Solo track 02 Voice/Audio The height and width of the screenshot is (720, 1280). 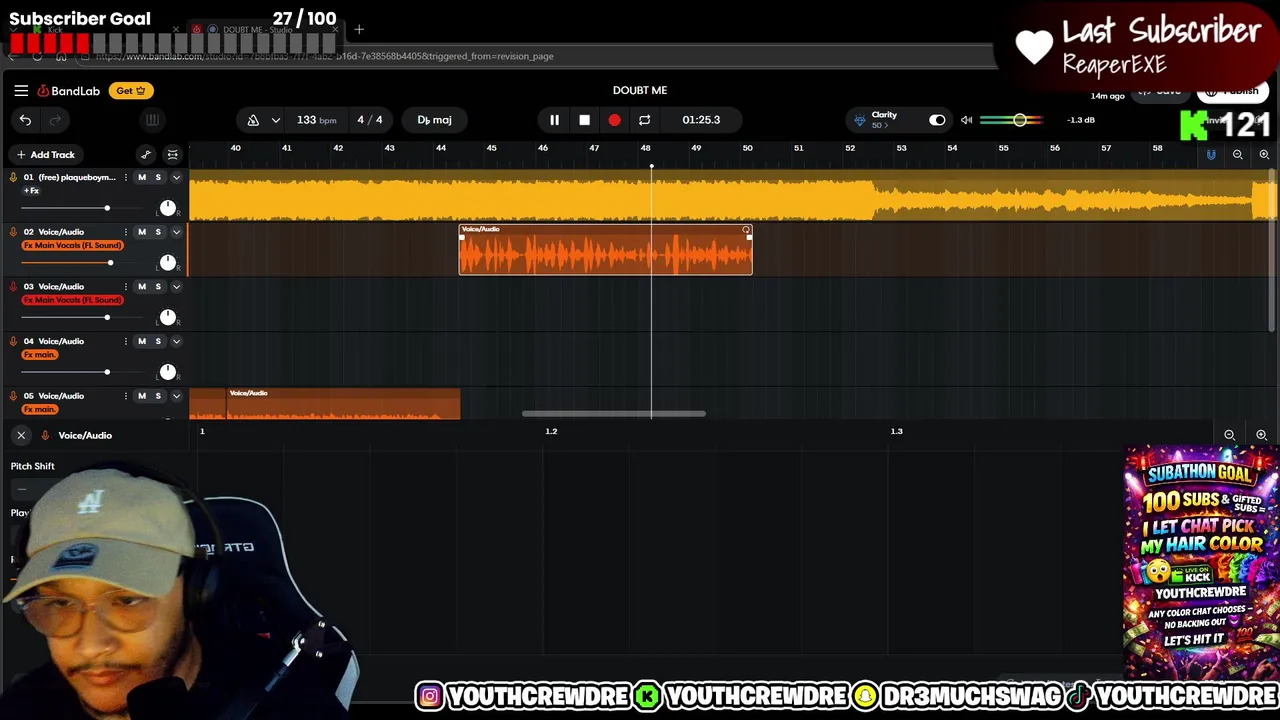pos(157,232)
